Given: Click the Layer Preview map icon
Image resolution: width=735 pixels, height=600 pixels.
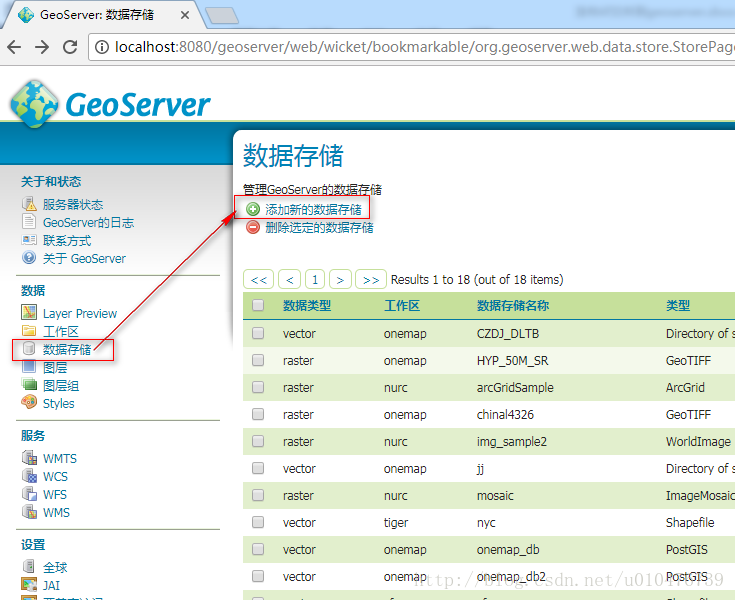Looking at the screenshot, I should click(29, 312).
